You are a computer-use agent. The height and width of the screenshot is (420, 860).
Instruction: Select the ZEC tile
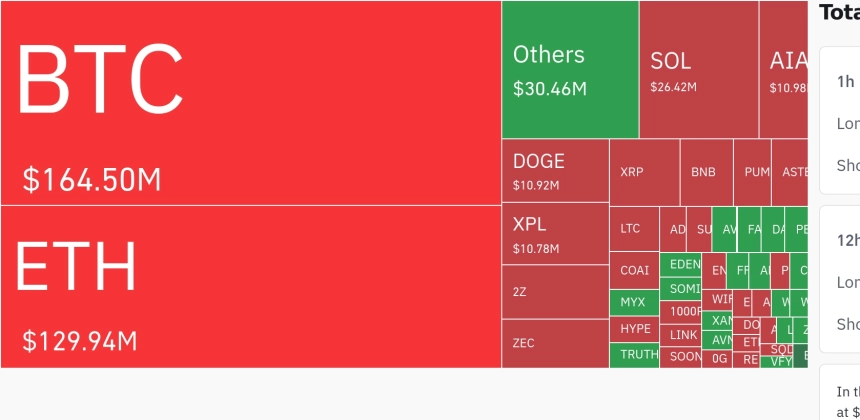555,343
